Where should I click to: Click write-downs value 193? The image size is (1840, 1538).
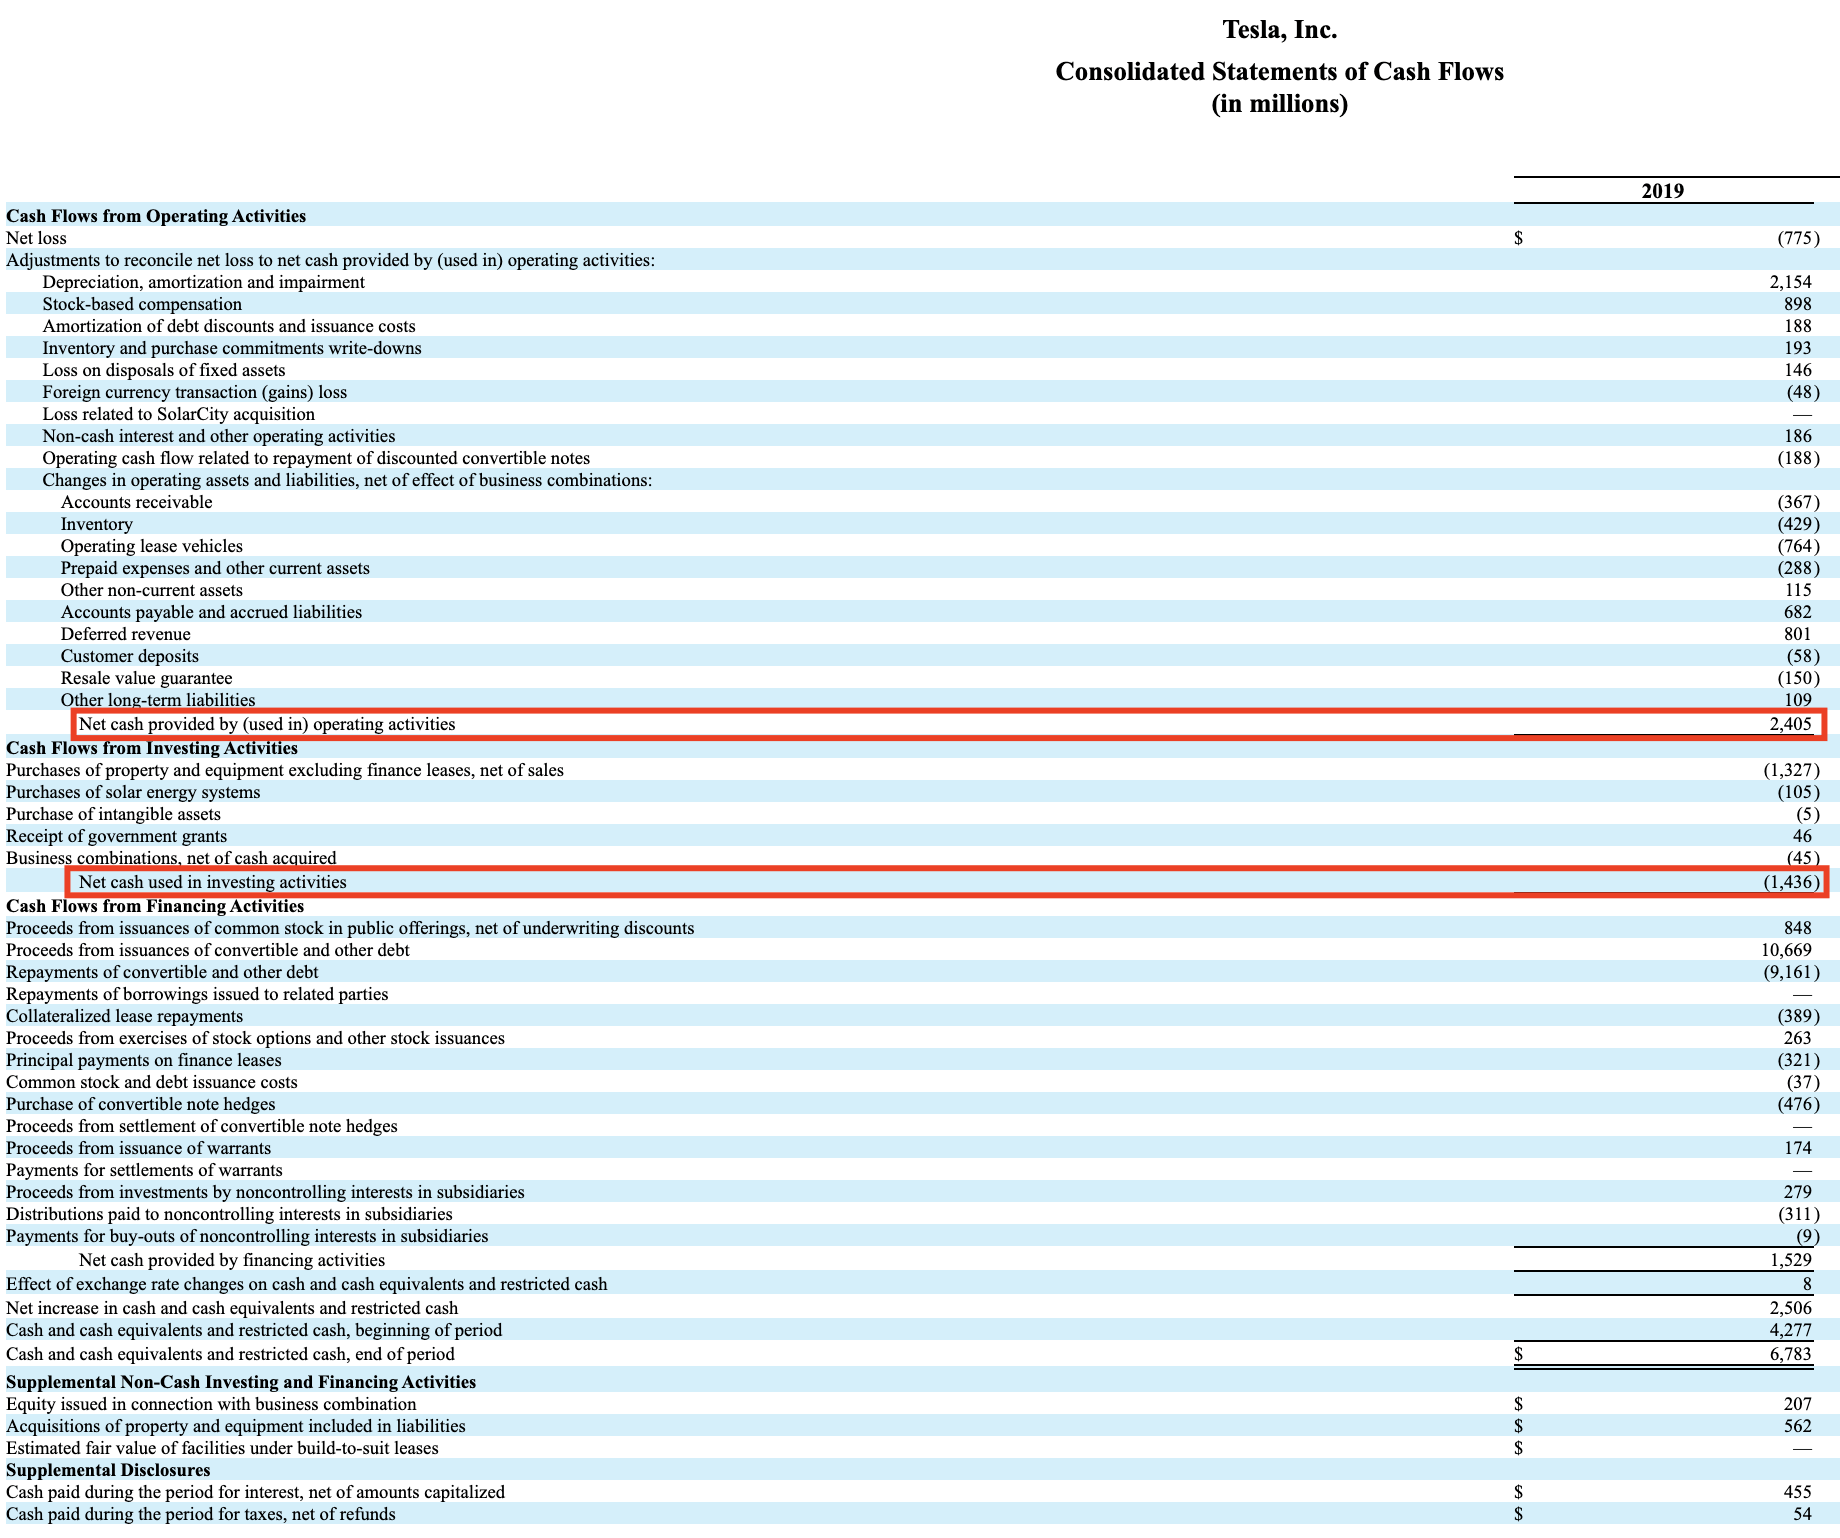click(1797, 348)
